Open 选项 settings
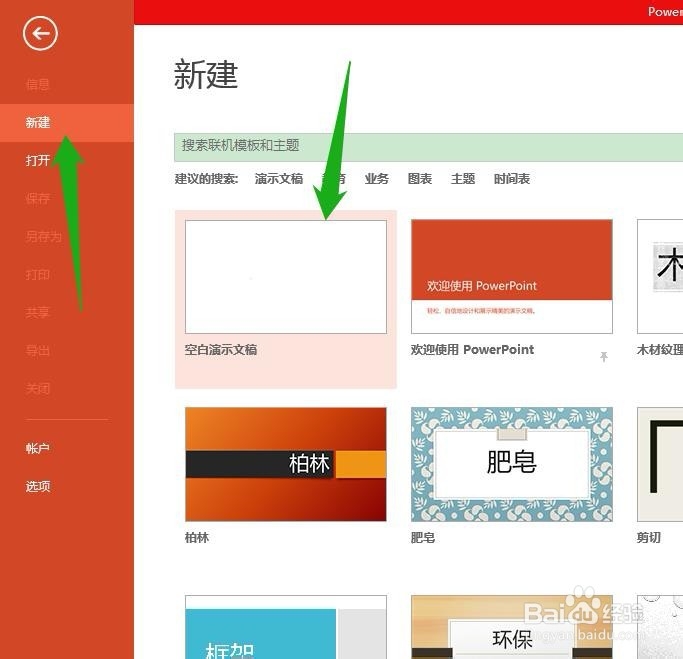This screenshot has height=659, width=683. 37,486
